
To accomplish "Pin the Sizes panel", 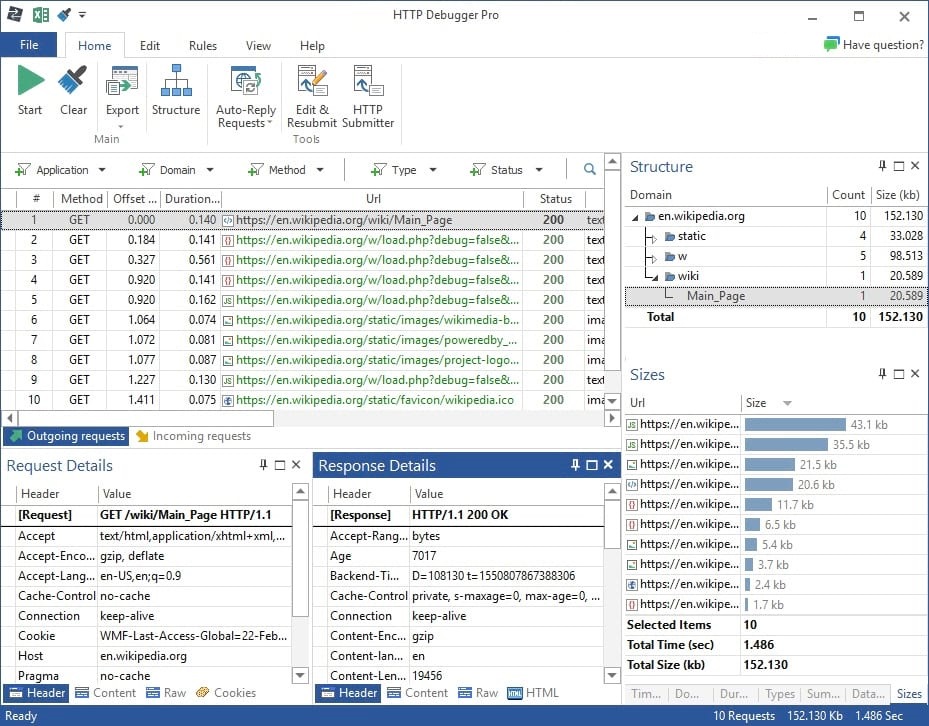I will point(882,374).
